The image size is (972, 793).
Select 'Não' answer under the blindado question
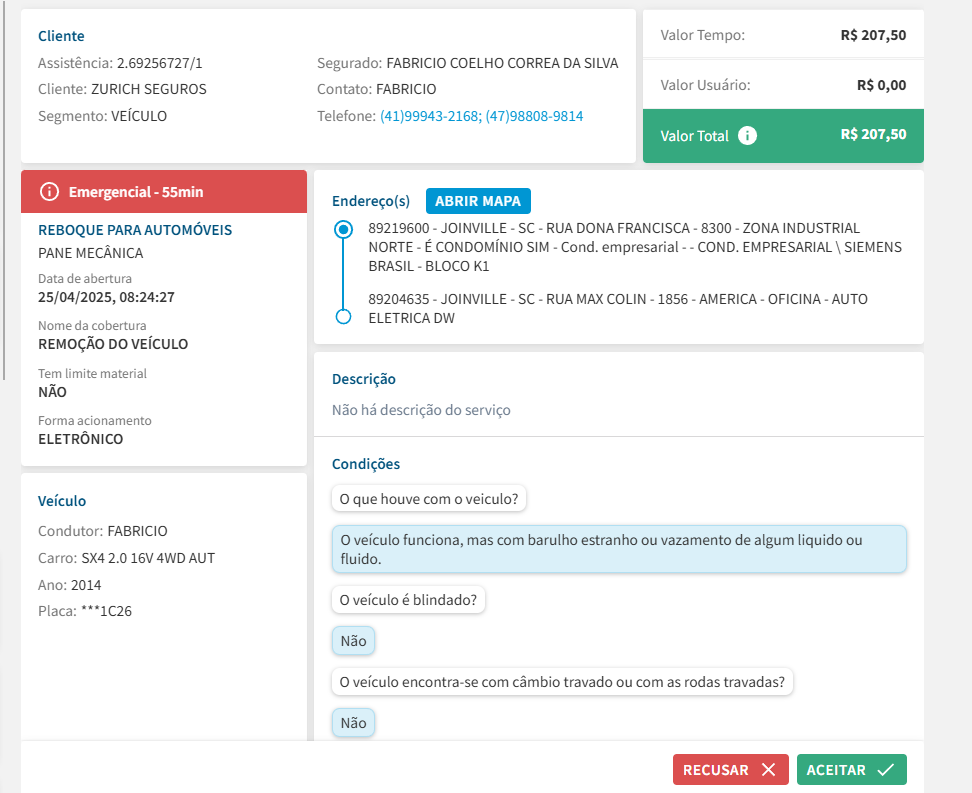tap(353, 641)
